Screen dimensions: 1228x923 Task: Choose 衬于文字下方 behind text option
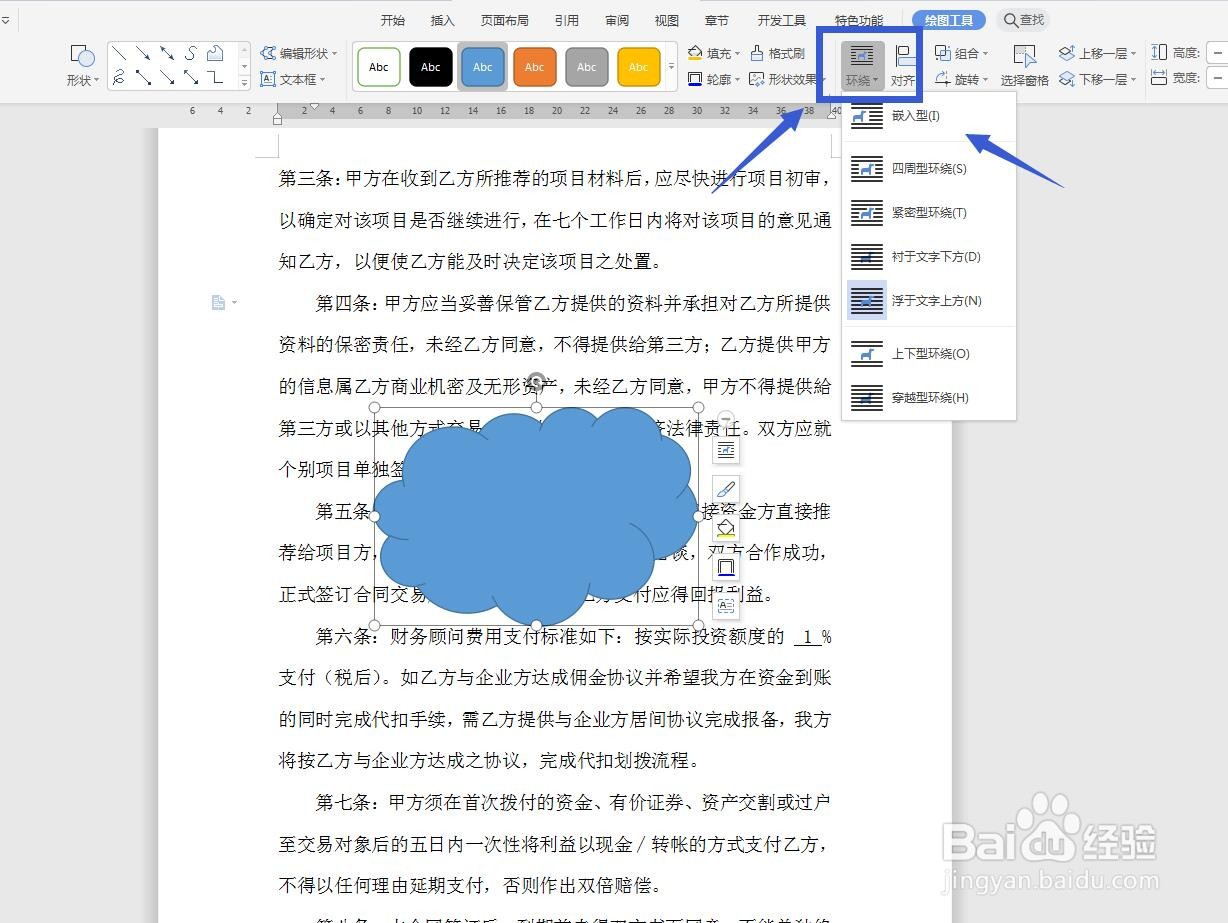[x=929, y=257]
